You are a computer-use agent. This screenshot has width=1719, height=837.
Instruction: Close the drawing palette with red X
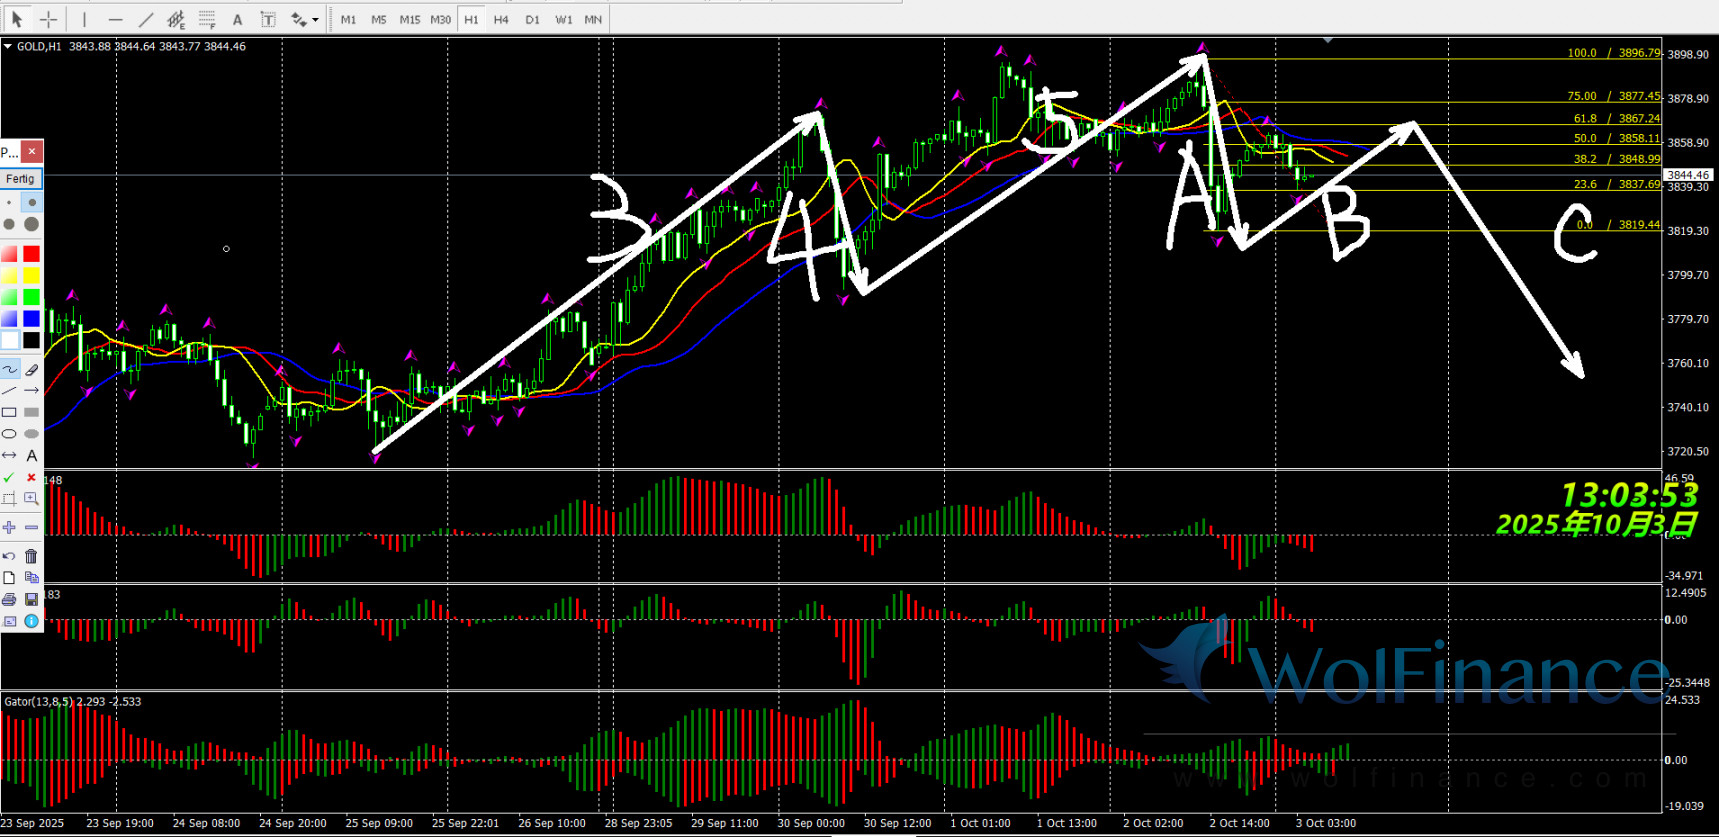point(32,151)
